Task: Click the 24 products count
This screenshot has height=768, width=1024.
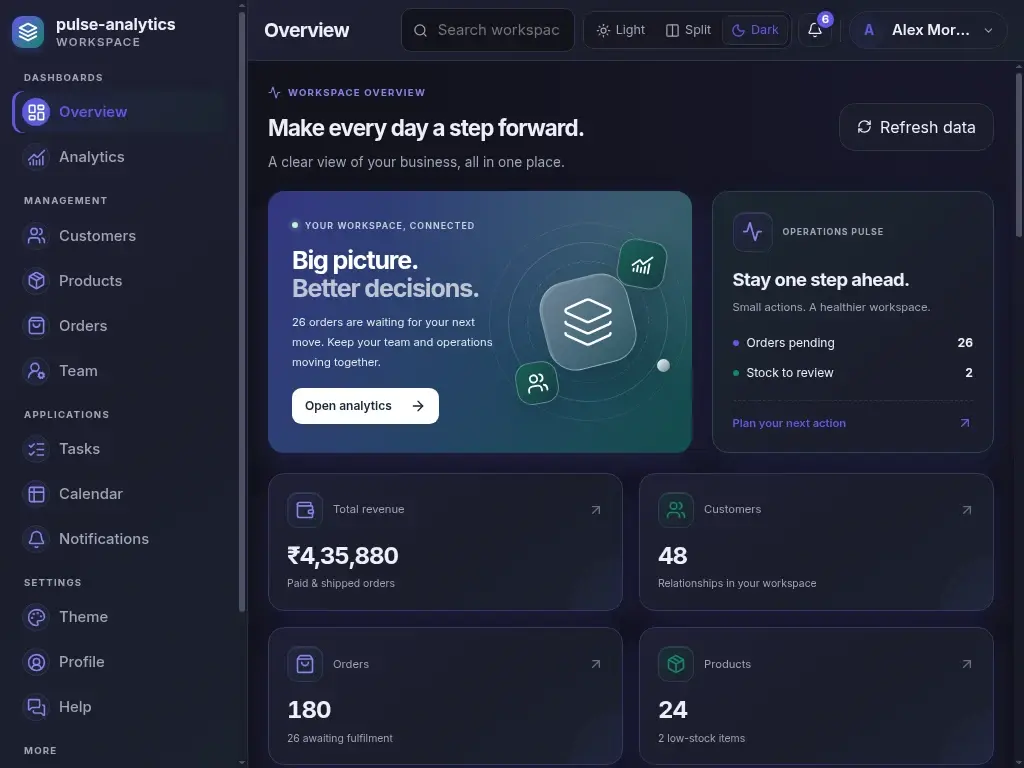Action: coord(673,710)
